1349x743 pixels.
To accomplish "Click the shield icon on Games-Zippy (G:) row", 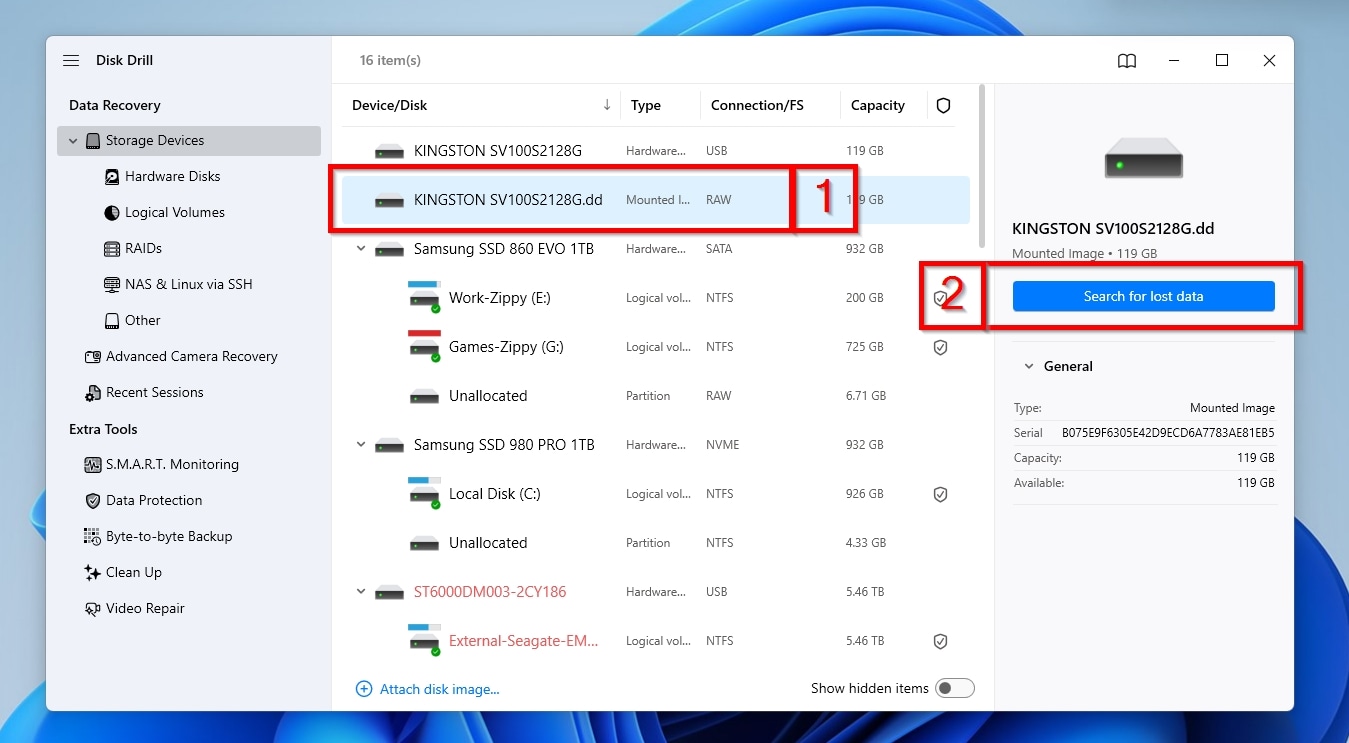I will point(940,347).
